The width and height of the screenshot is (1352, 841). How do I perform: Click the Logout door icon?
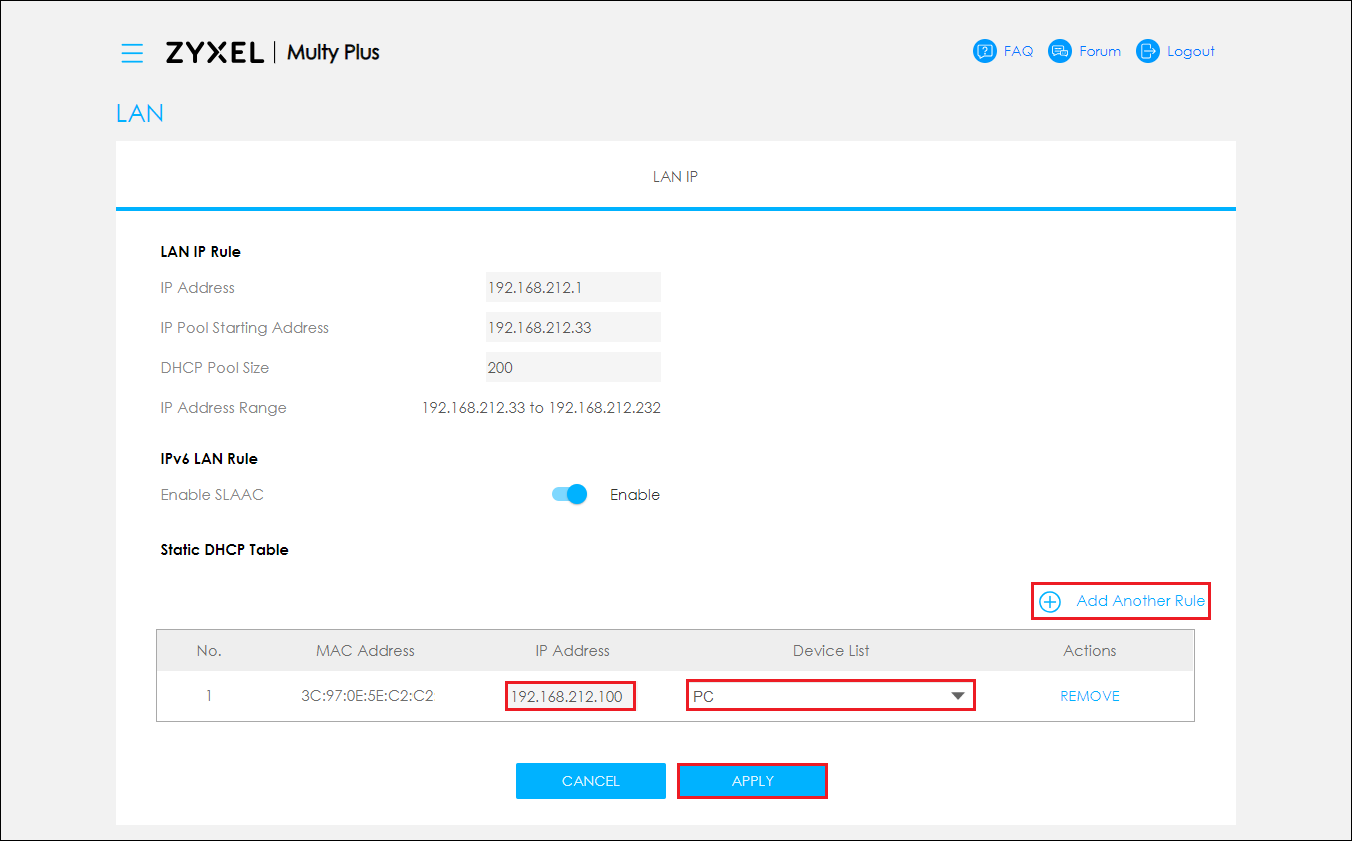1148,51
